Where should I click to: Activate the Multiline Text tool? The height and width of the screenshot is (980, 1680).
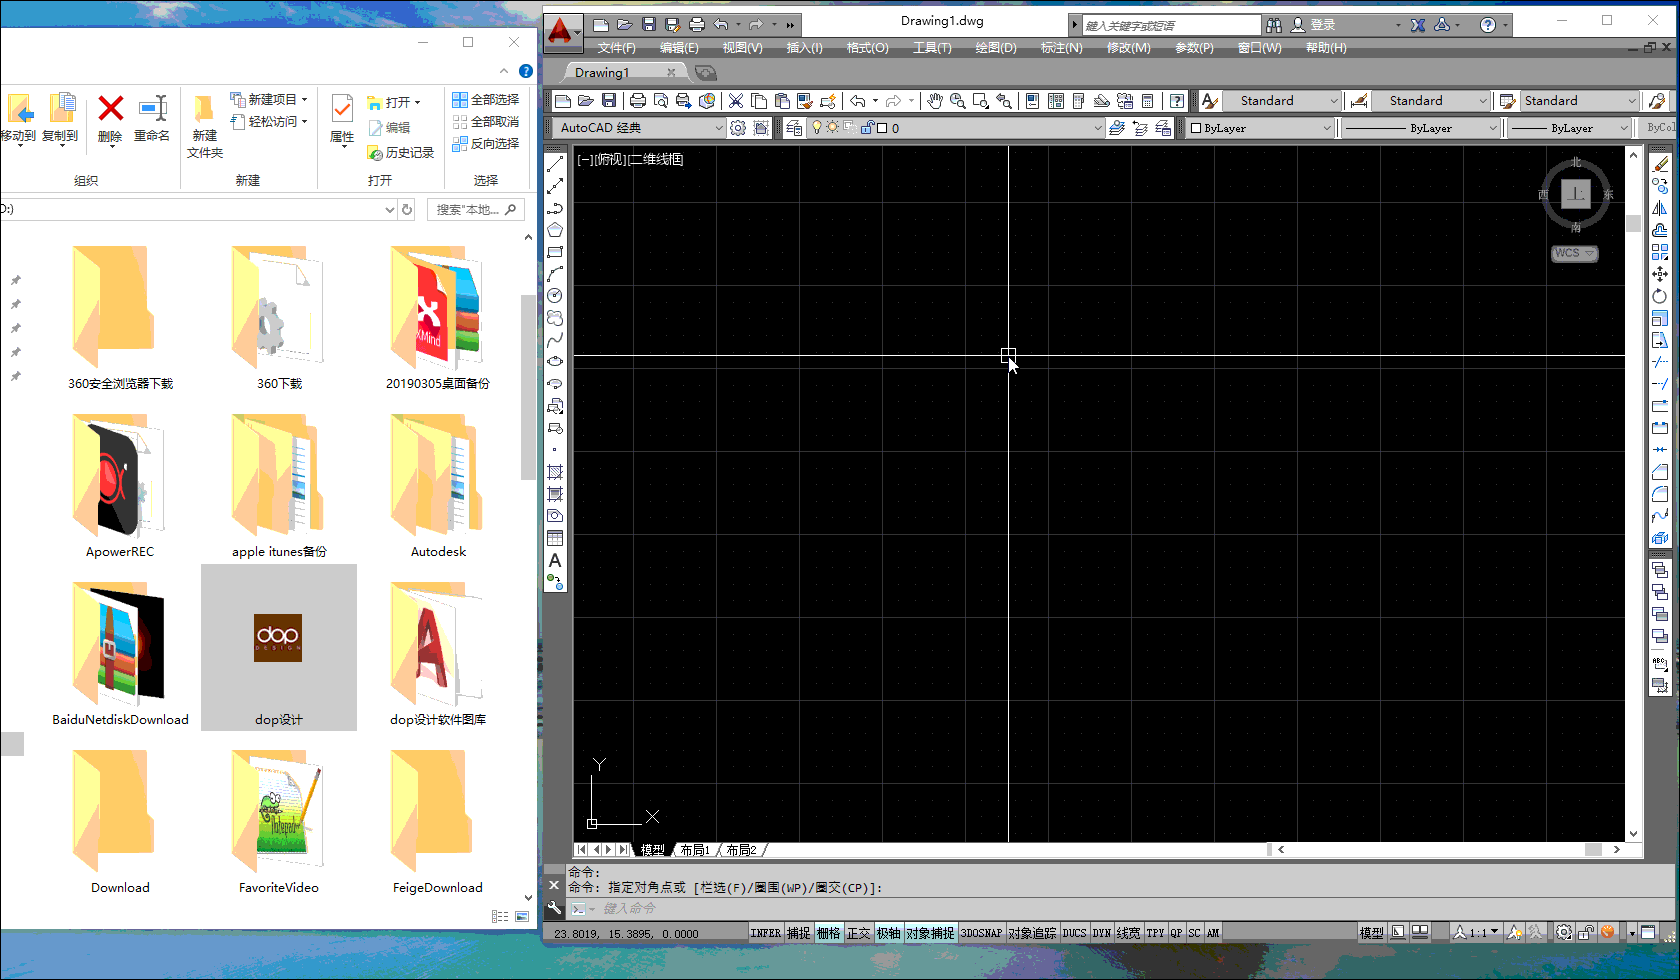(x=555, y=561)
